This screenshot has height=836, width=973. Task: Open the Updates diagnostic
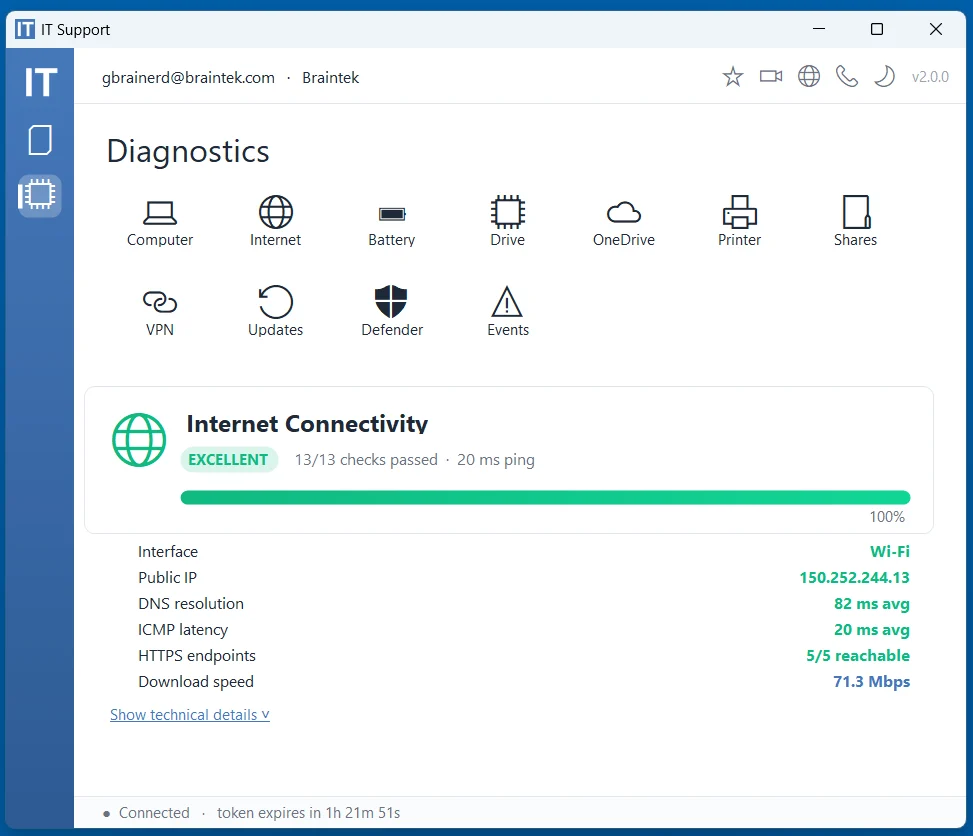click(276, 312)
